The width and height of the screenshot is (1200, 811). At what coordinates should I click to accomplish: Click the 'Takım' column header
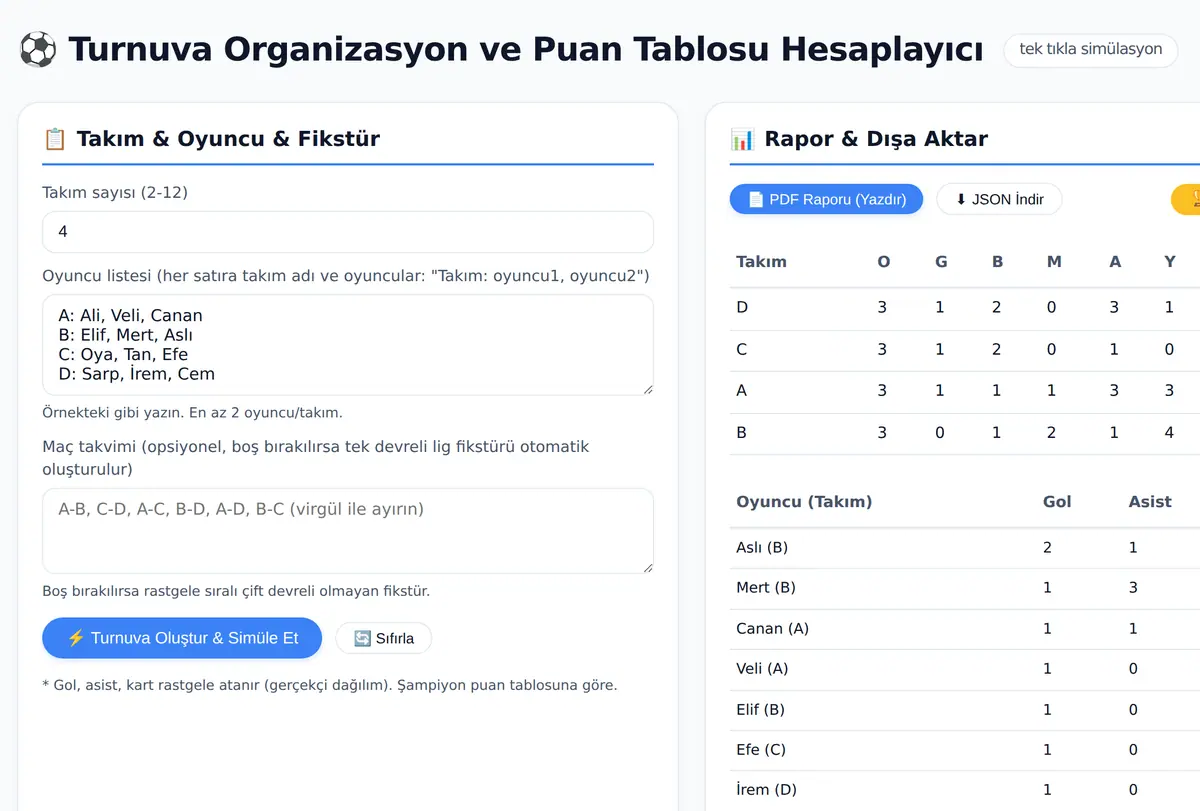(761, 262)
